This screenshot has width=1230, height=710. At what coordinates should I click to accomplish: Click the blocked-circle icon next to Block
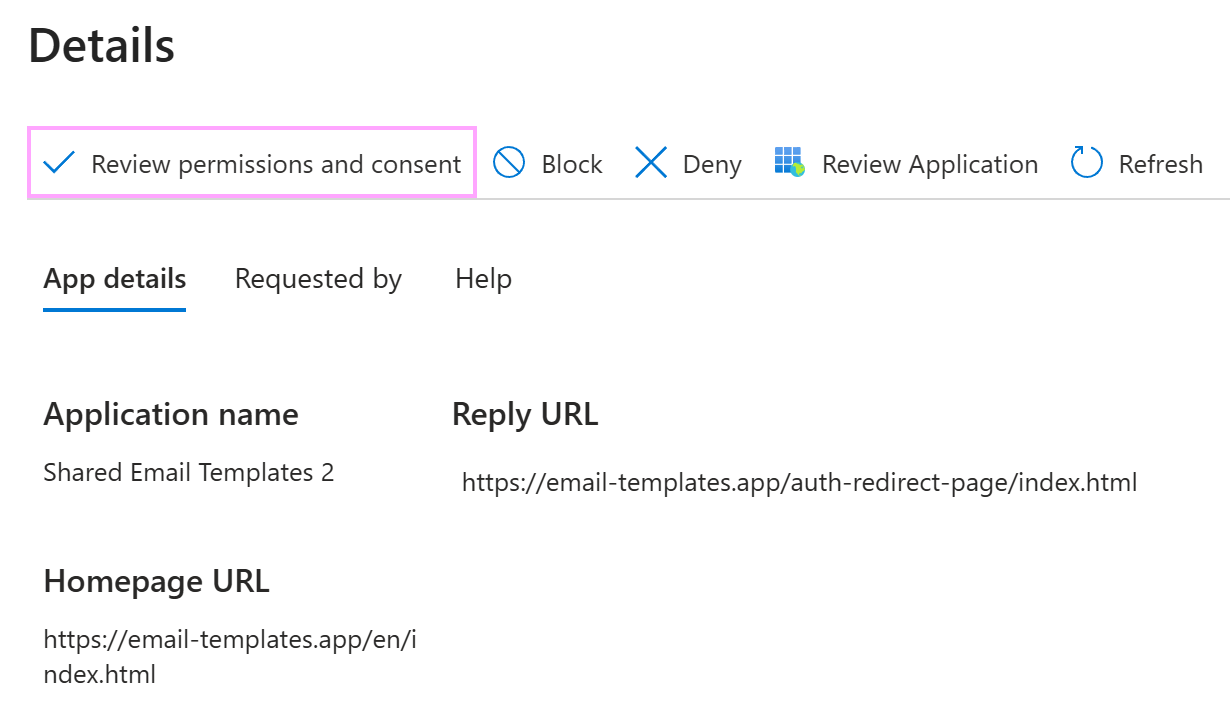tap(509, 162)
